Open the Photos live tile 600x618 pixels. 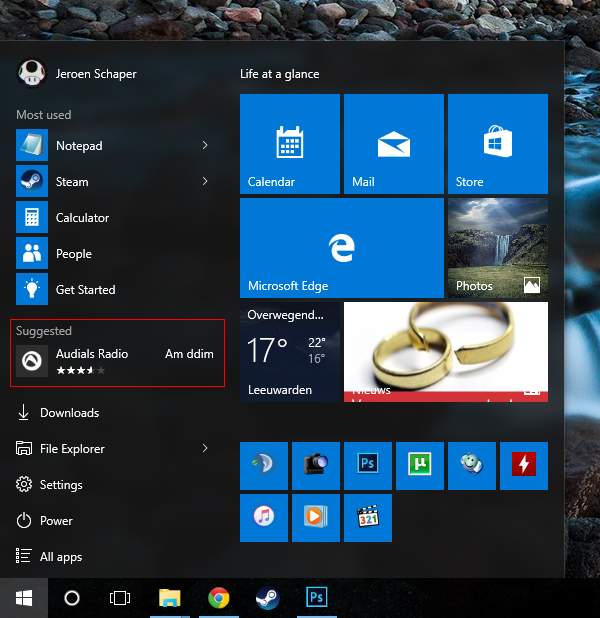coord(498,248)
